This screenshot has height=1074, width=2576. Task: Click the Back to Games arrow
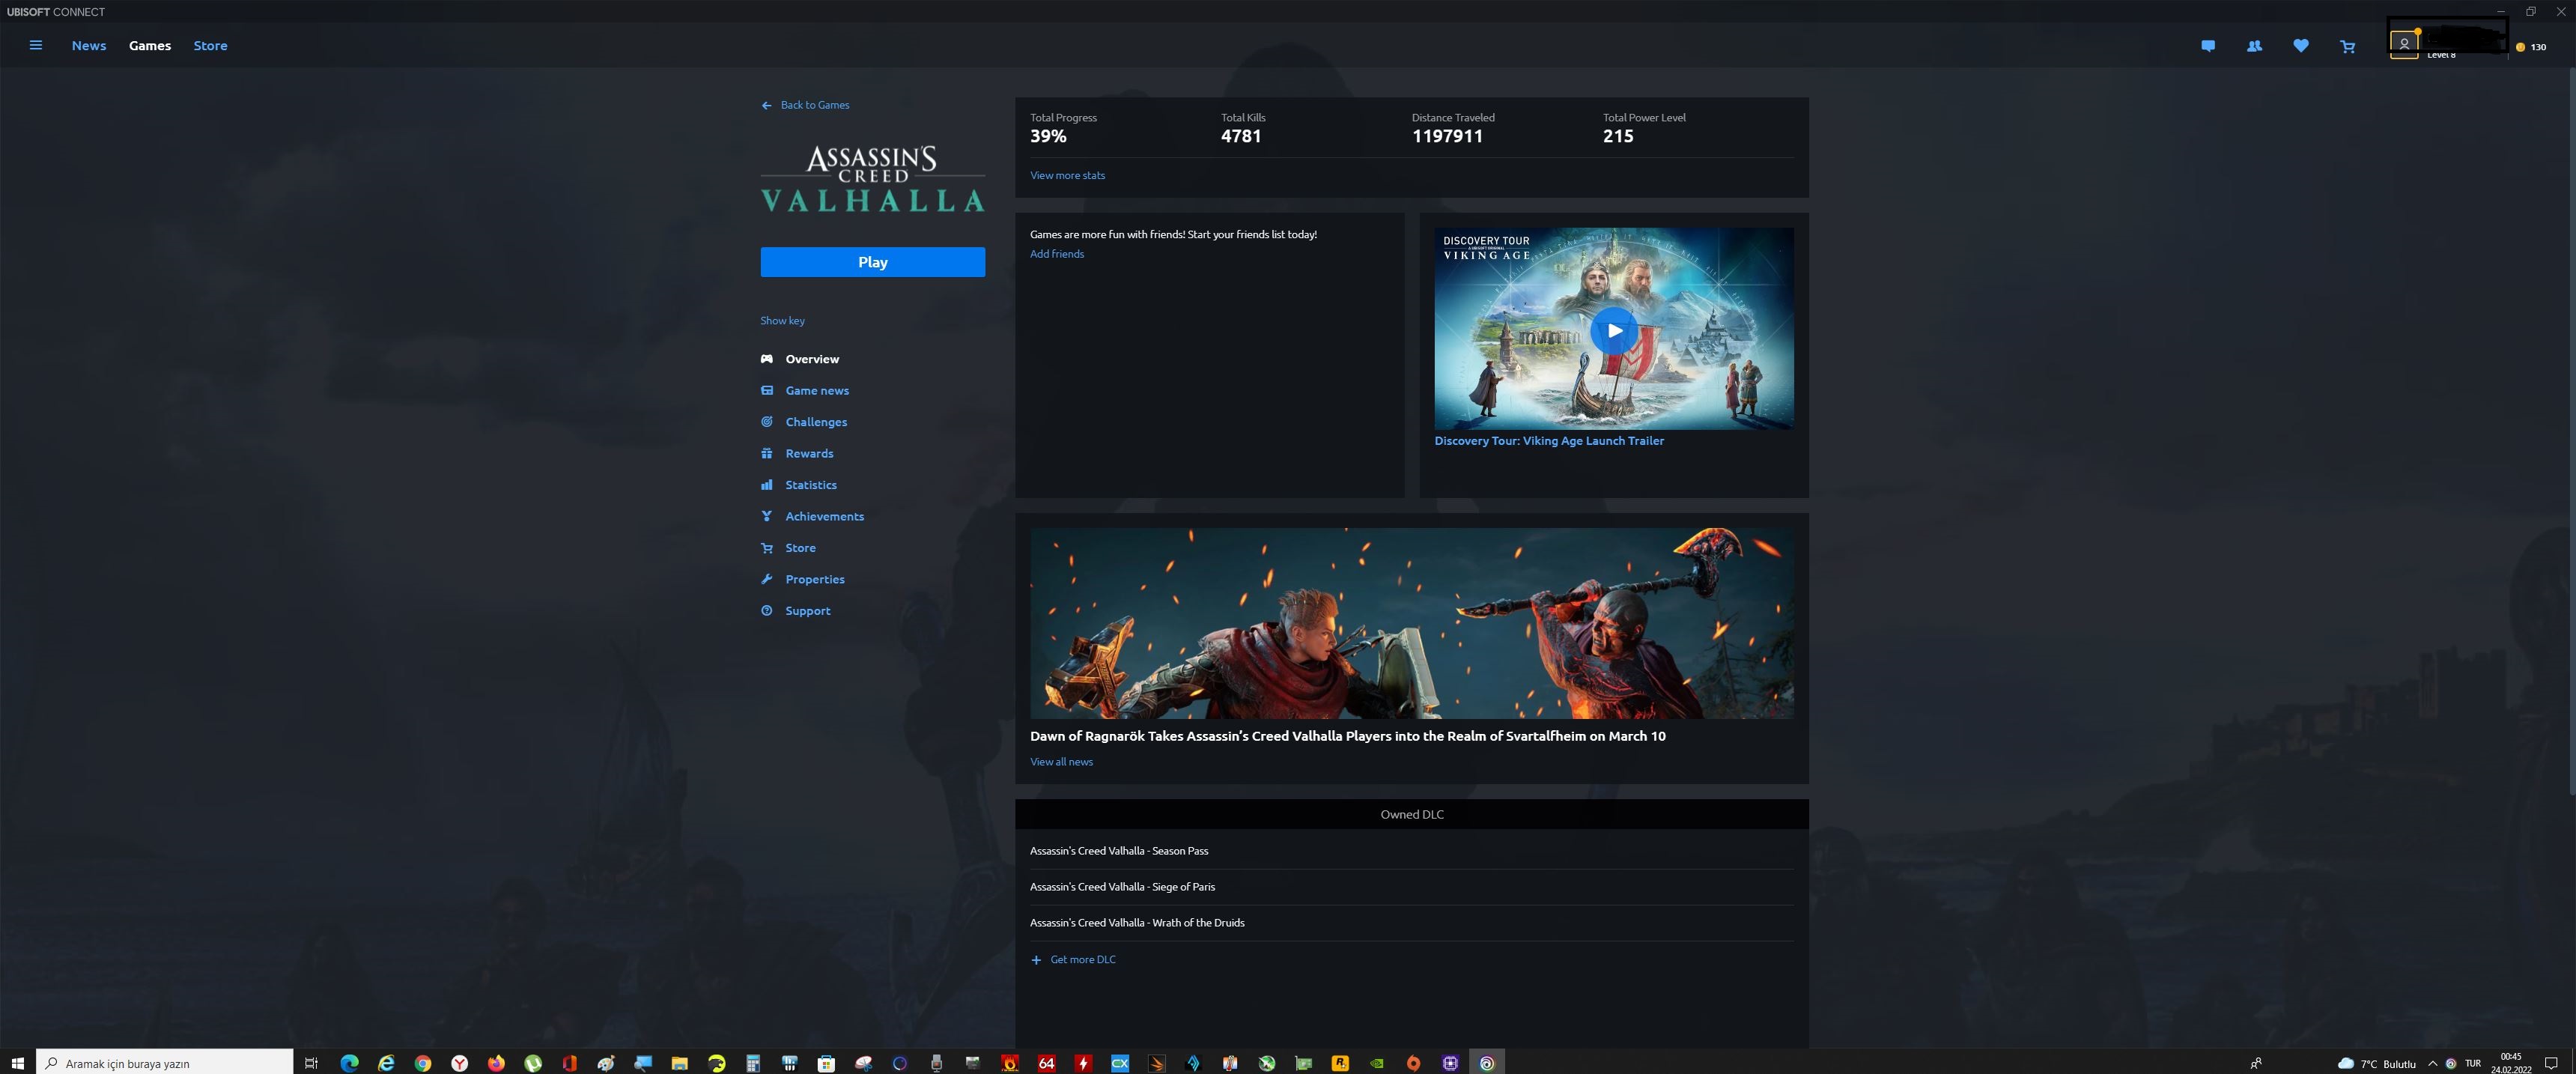pos(766,105)
